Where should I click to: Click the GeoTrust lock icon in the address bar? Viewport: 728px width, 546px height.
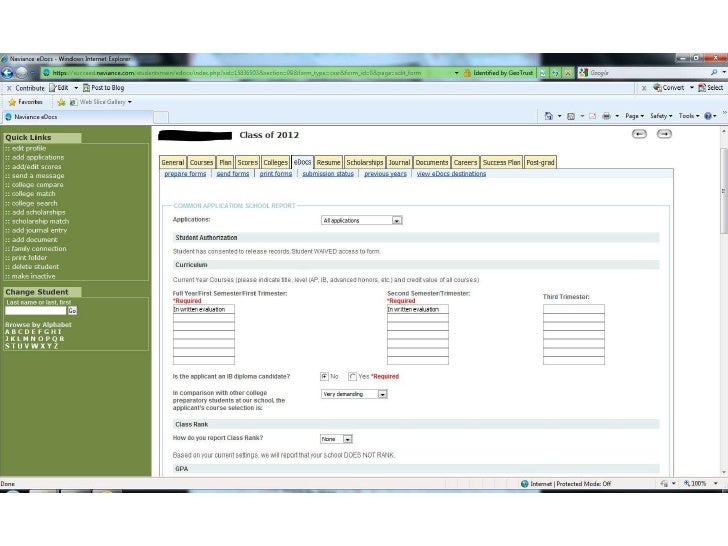click(467, 73)
